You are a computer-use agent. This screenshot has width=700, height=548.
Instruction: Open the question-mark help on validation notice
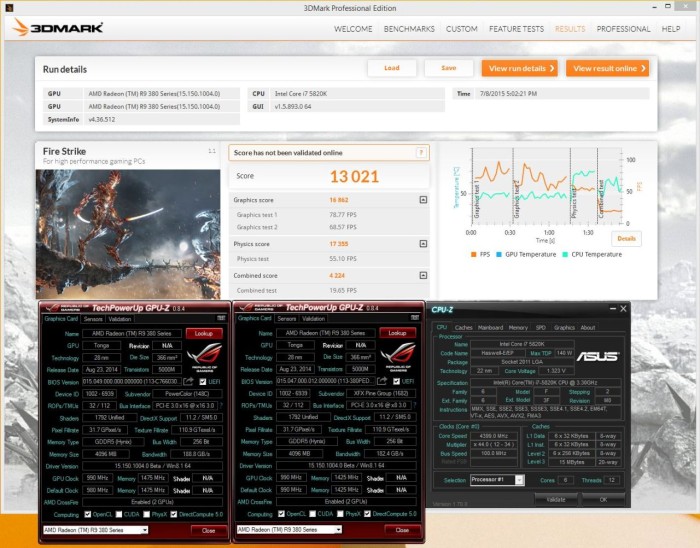coord(421,153)
